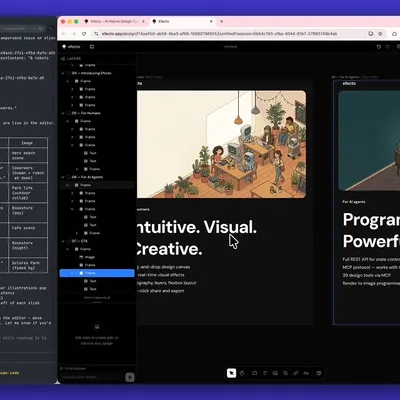Click the 'Full REST API' bullet text
Screen dimensions: 400x400
point(371,259)
